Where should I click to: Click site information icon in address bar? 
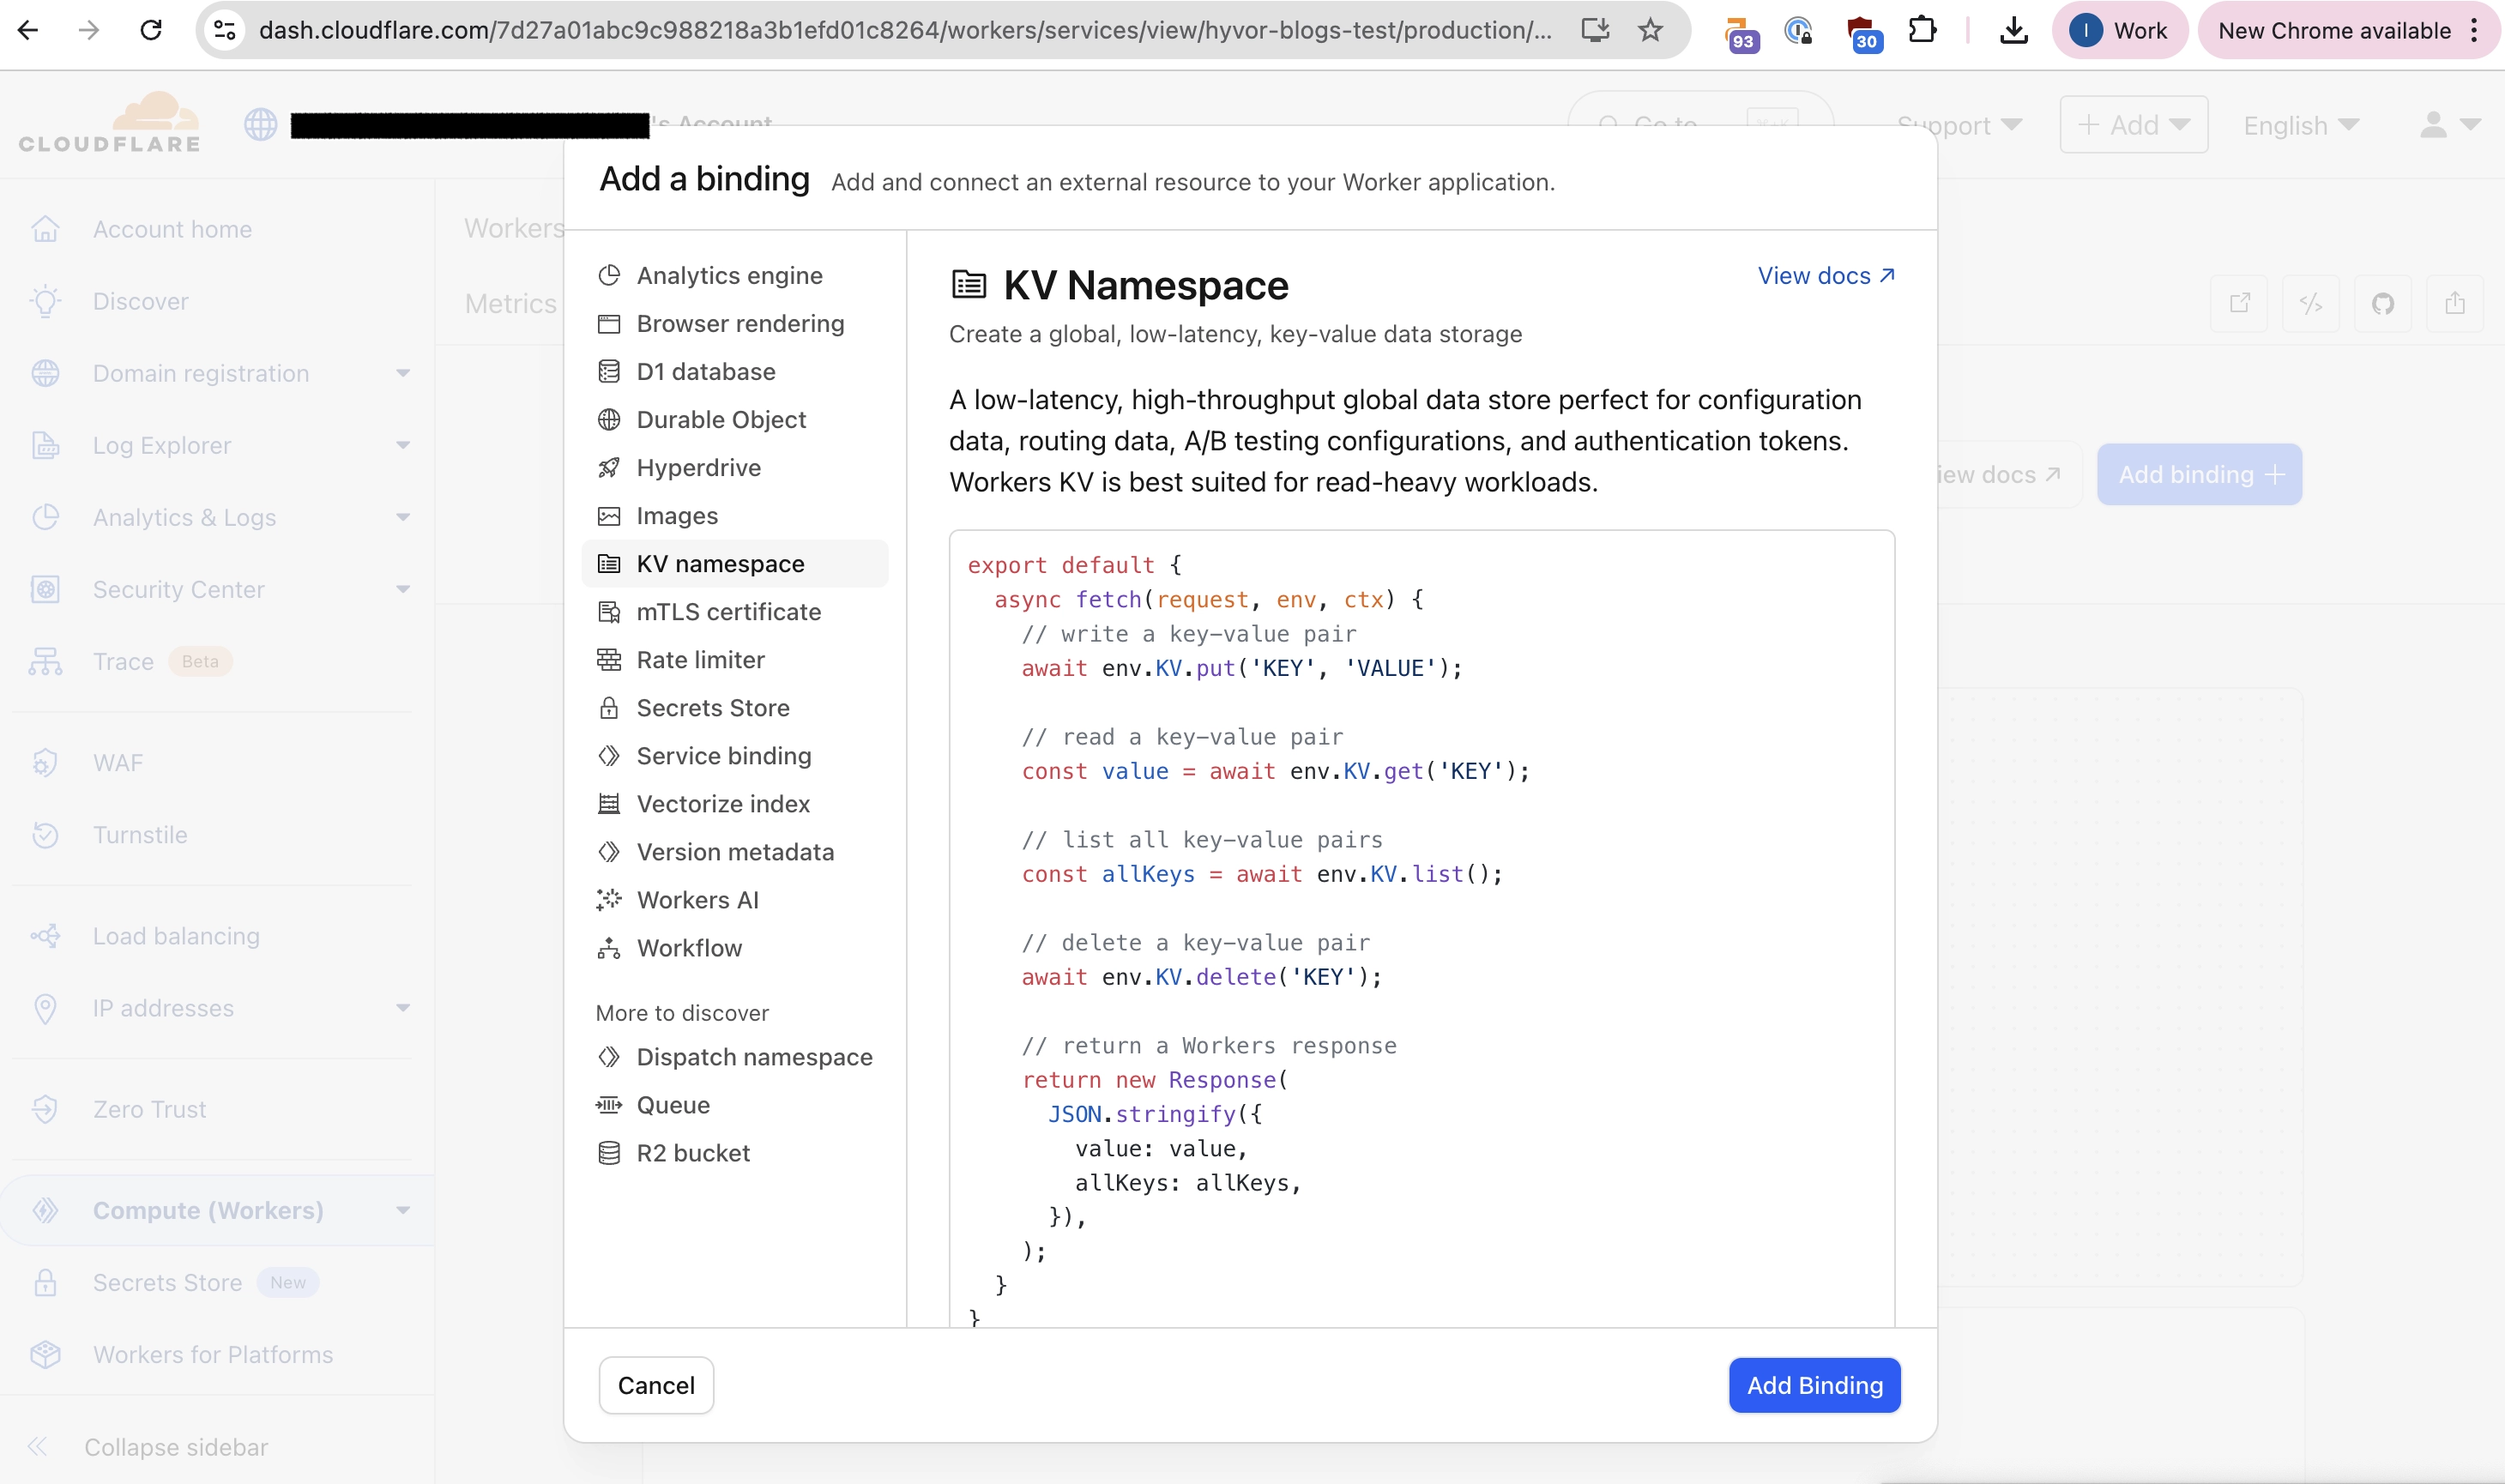pyautogui.click(x=225, y=30)
